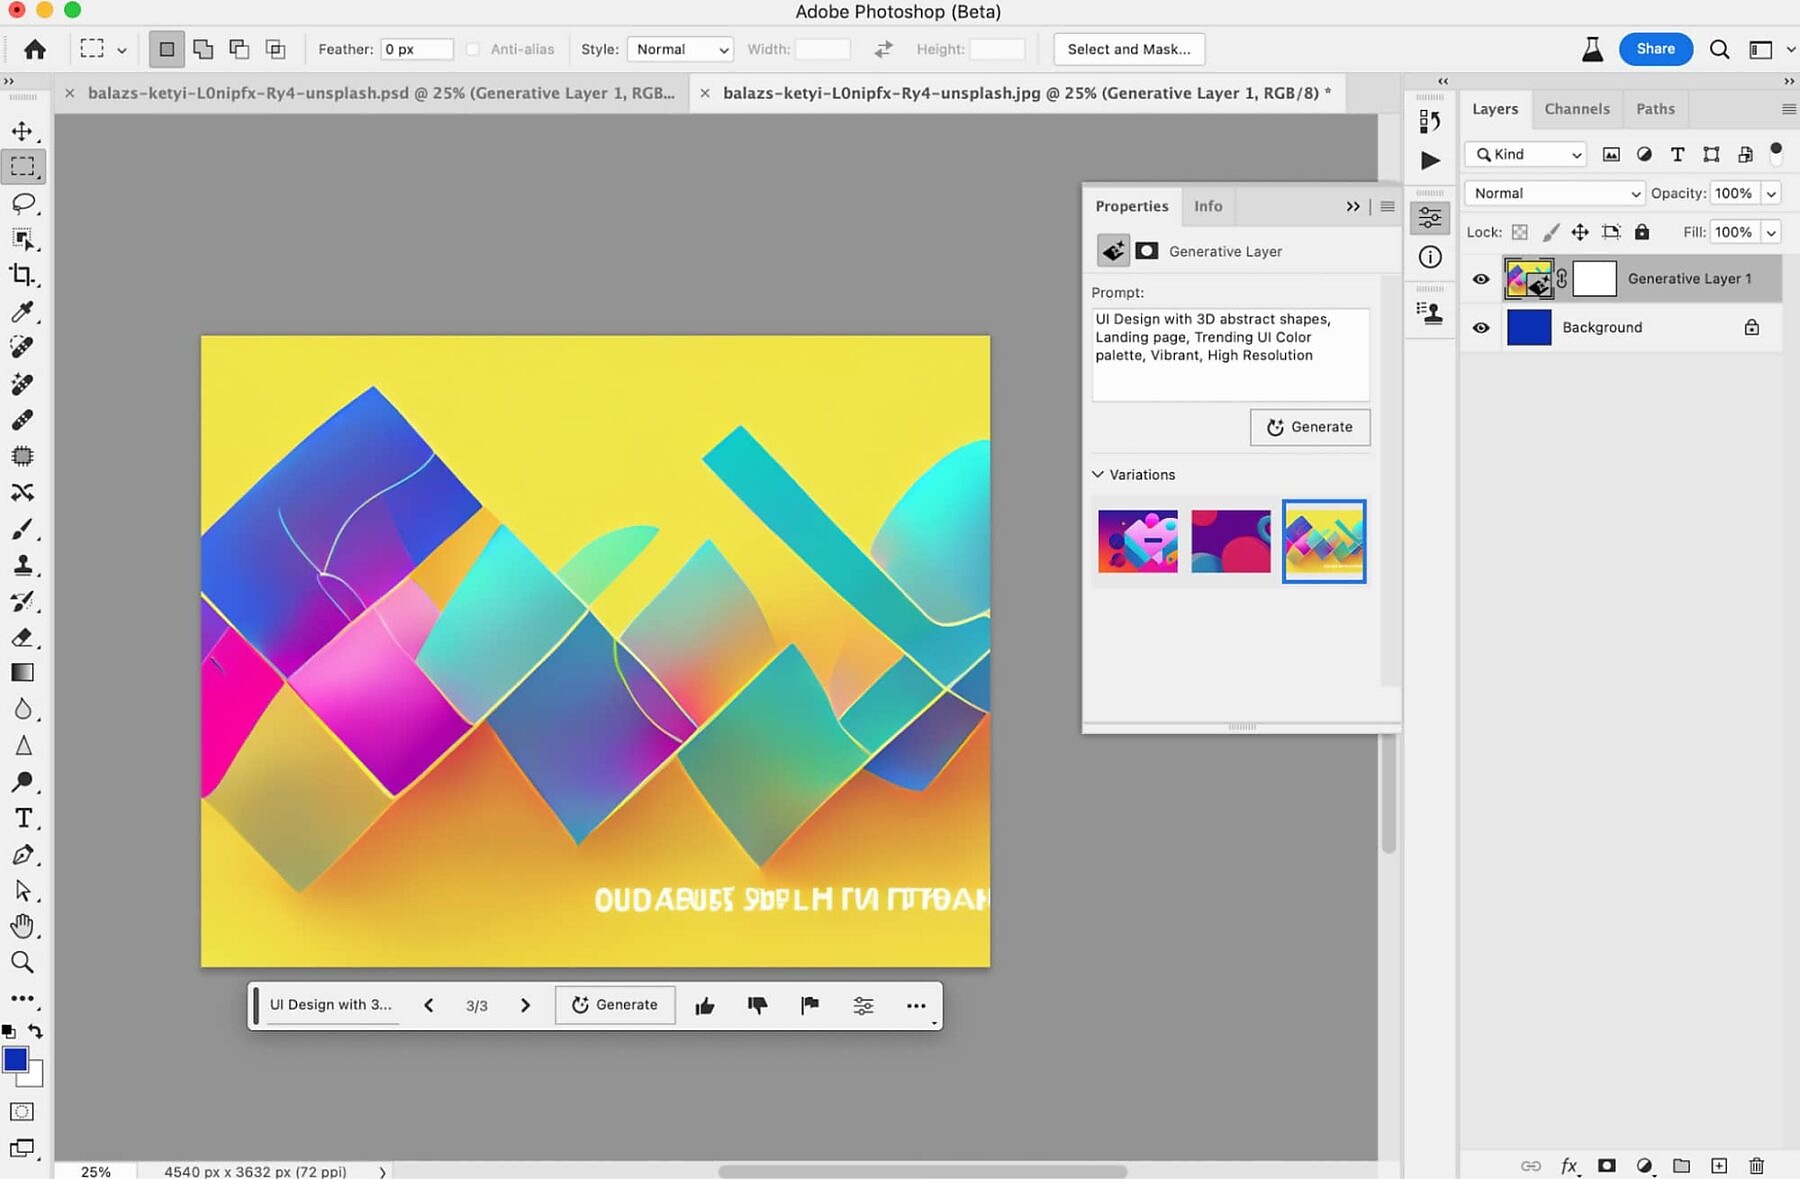Hide the Background layer
This screenshot has width=1800, height=1179.
pos(1481,327)
